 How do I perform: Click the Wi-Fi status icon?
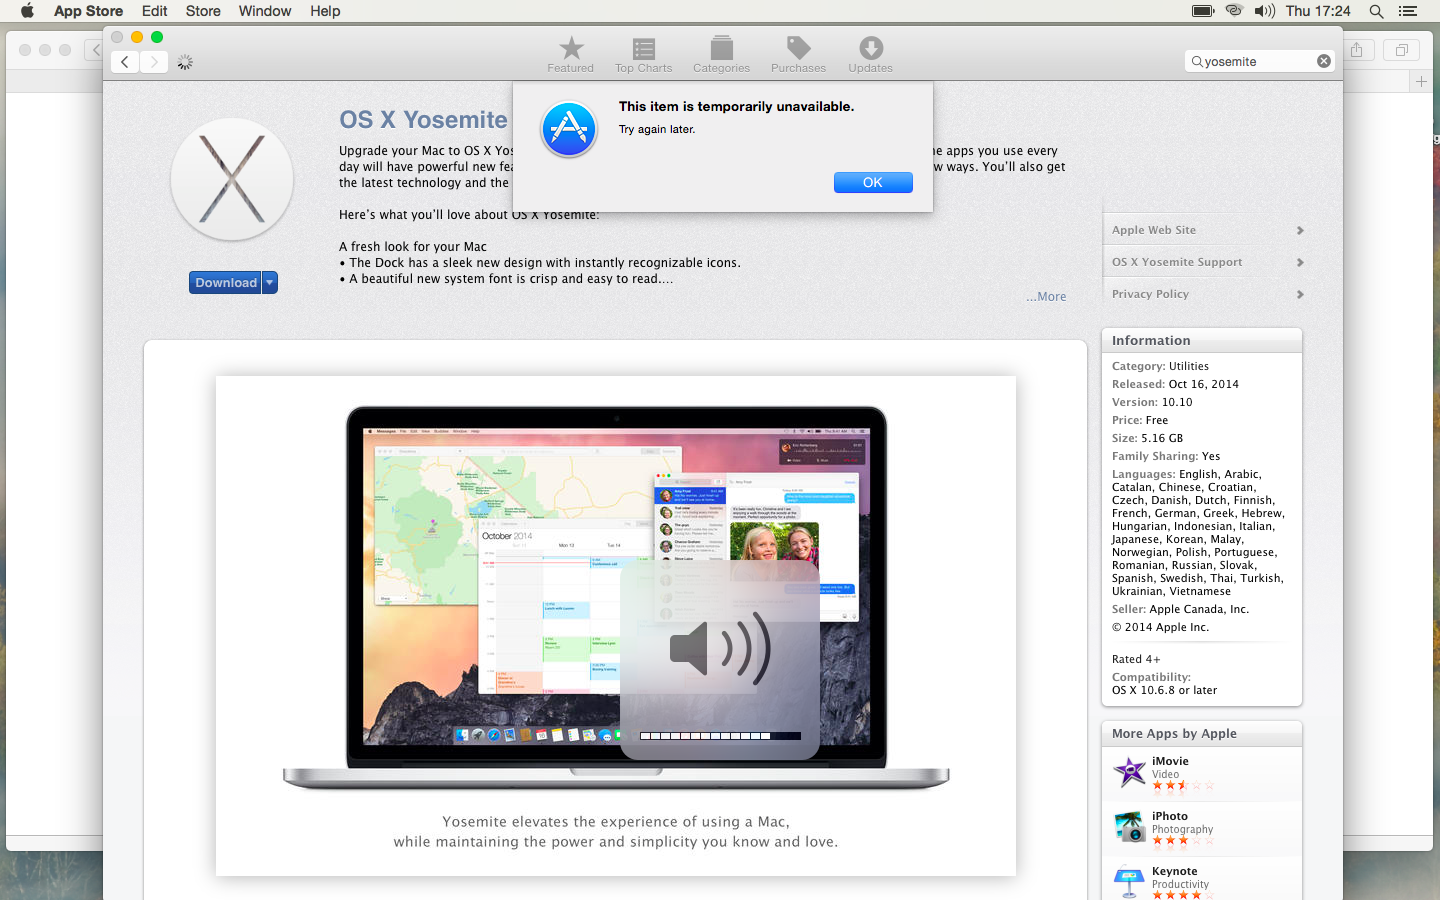coord(1234,11)
